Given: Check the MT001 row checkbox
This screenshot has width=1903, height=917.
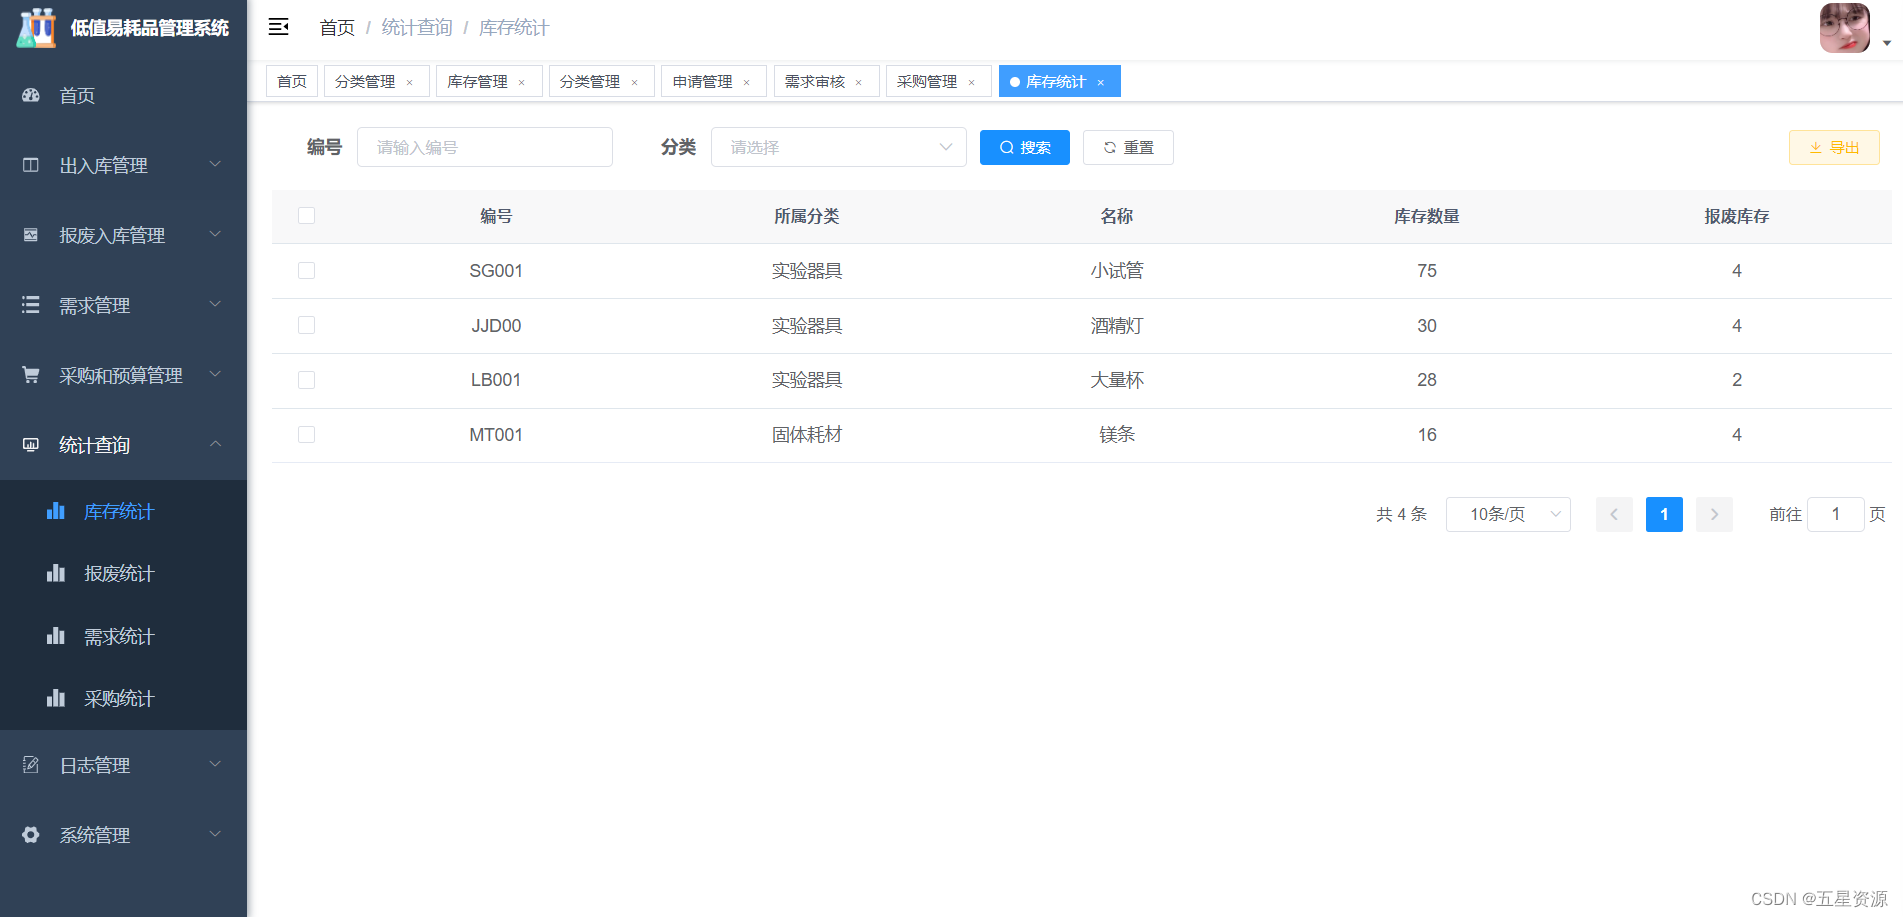Looking at the screenshot, I should coord(307,435).
